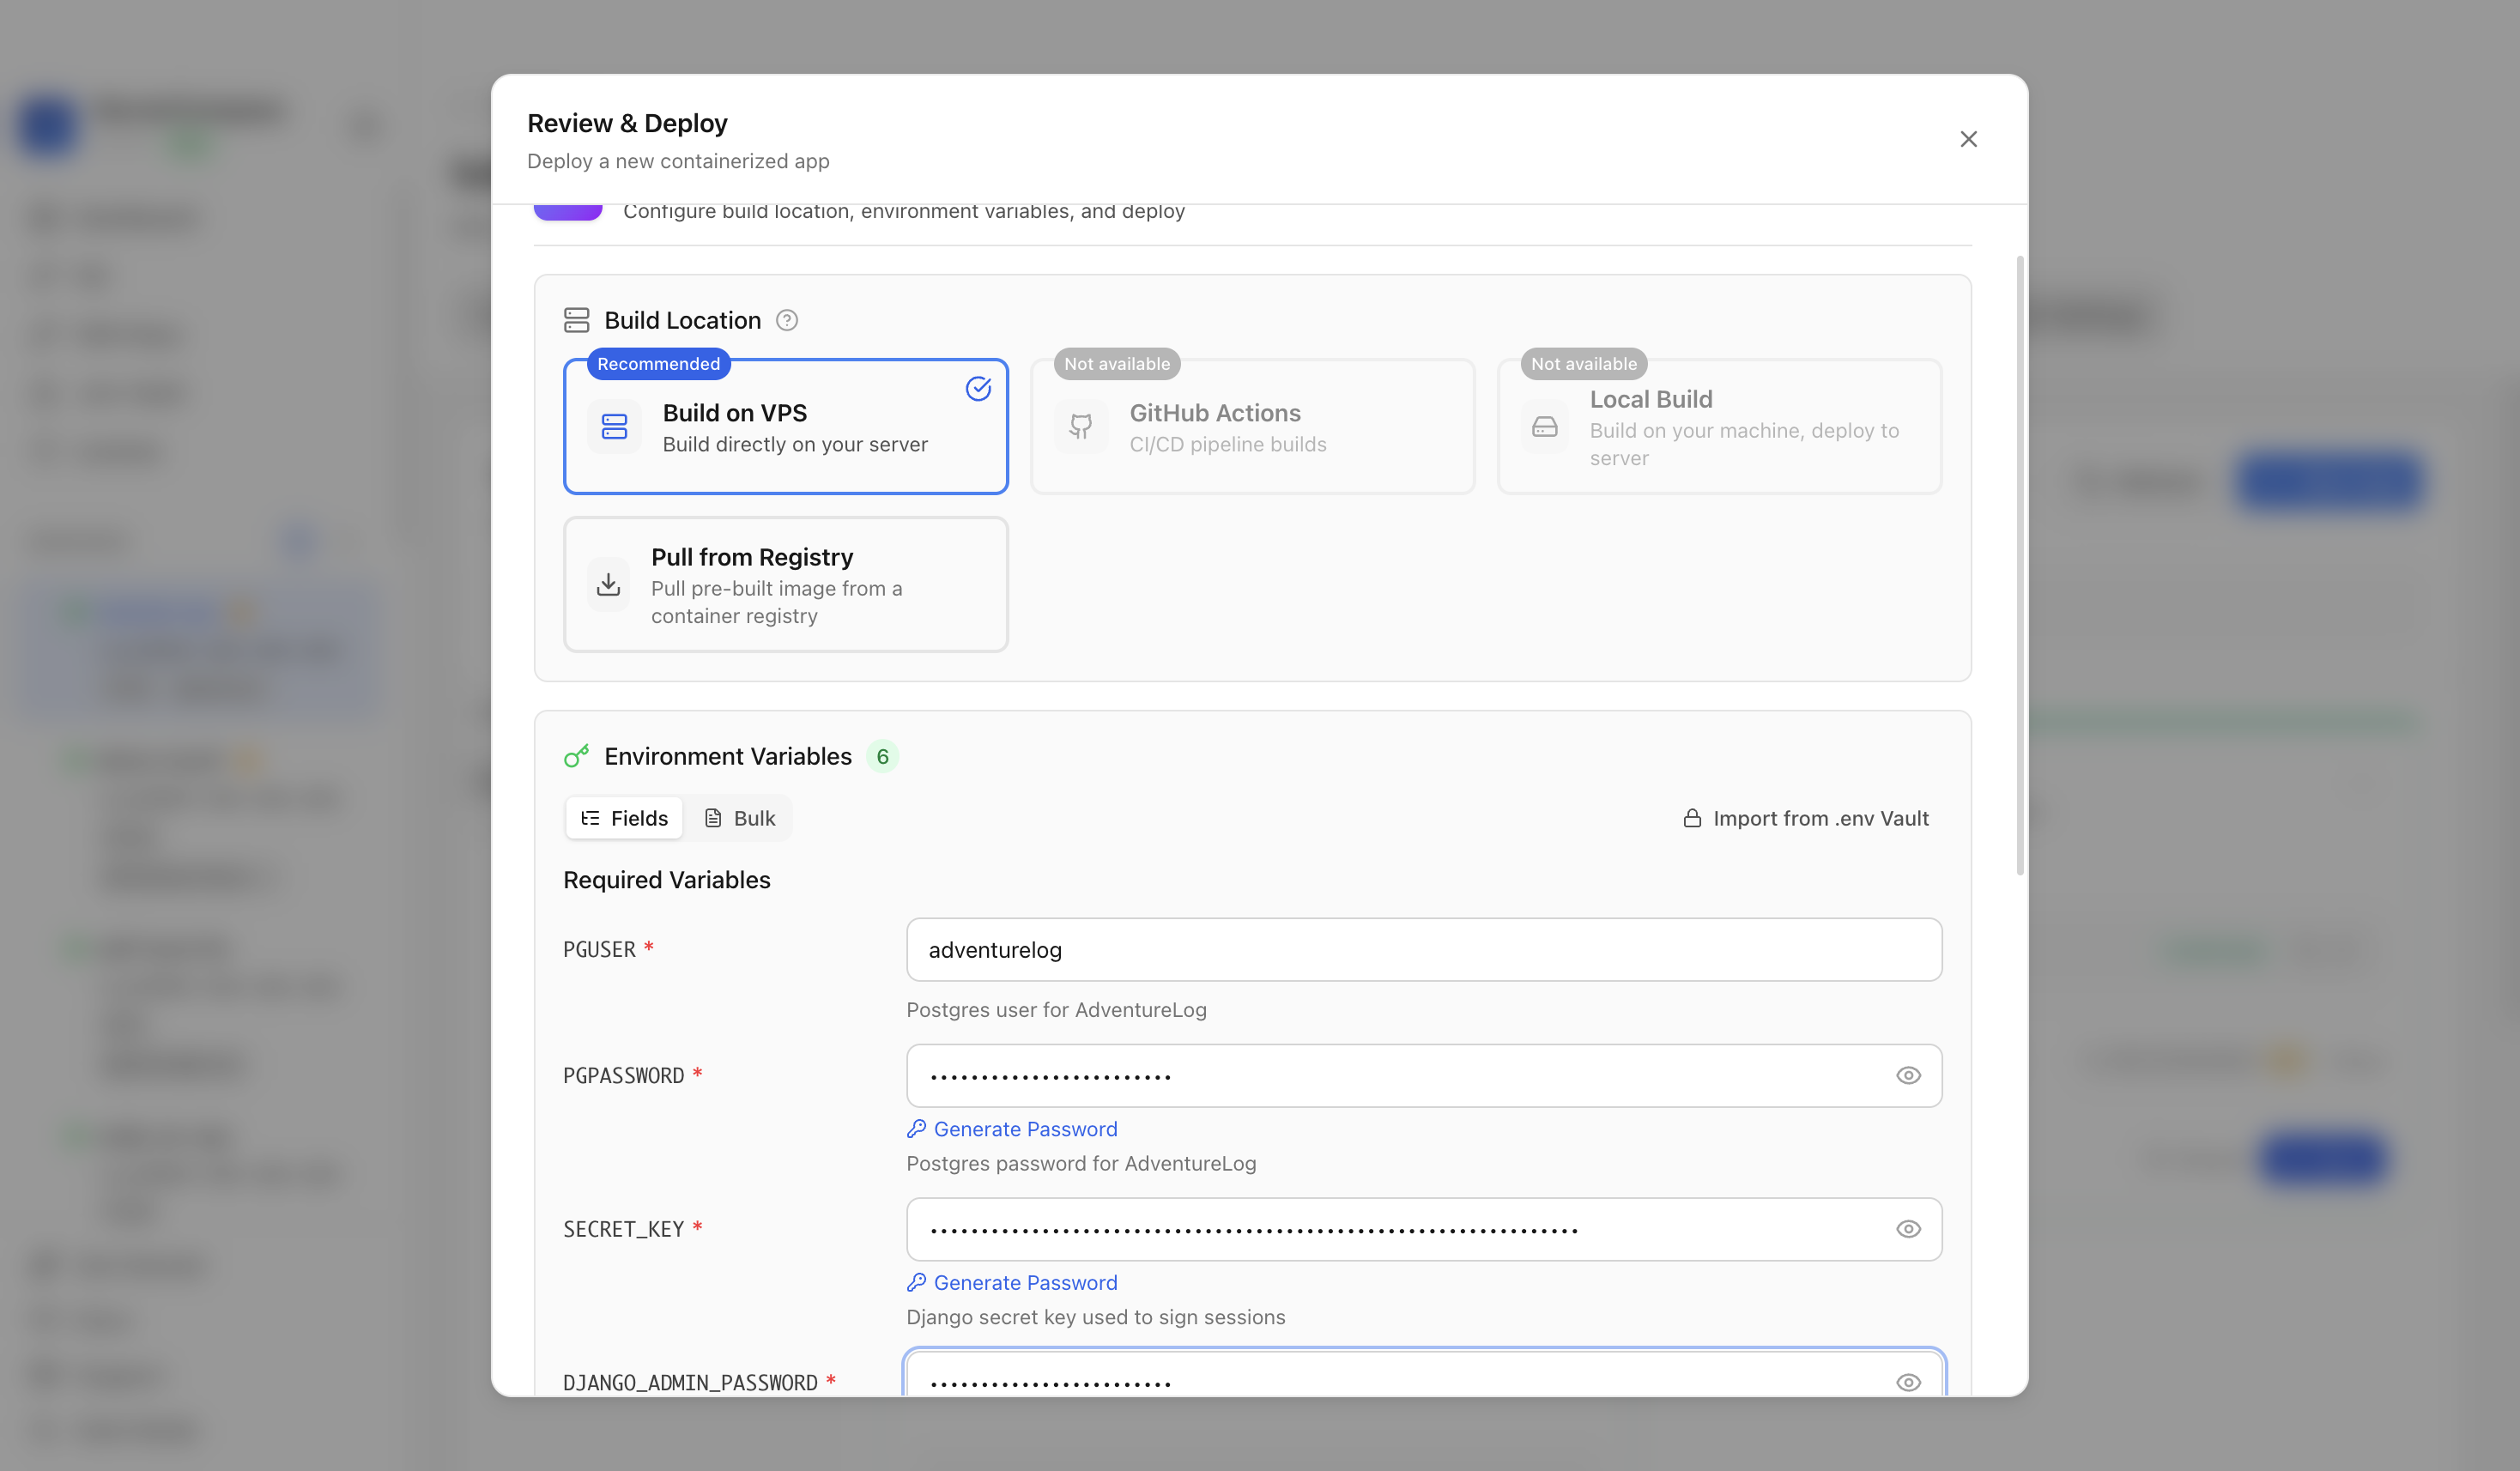Click the 'Postgres user for AdventureLog' description
This screenshot has width=2520, height=1471.
point(1056,1010)
